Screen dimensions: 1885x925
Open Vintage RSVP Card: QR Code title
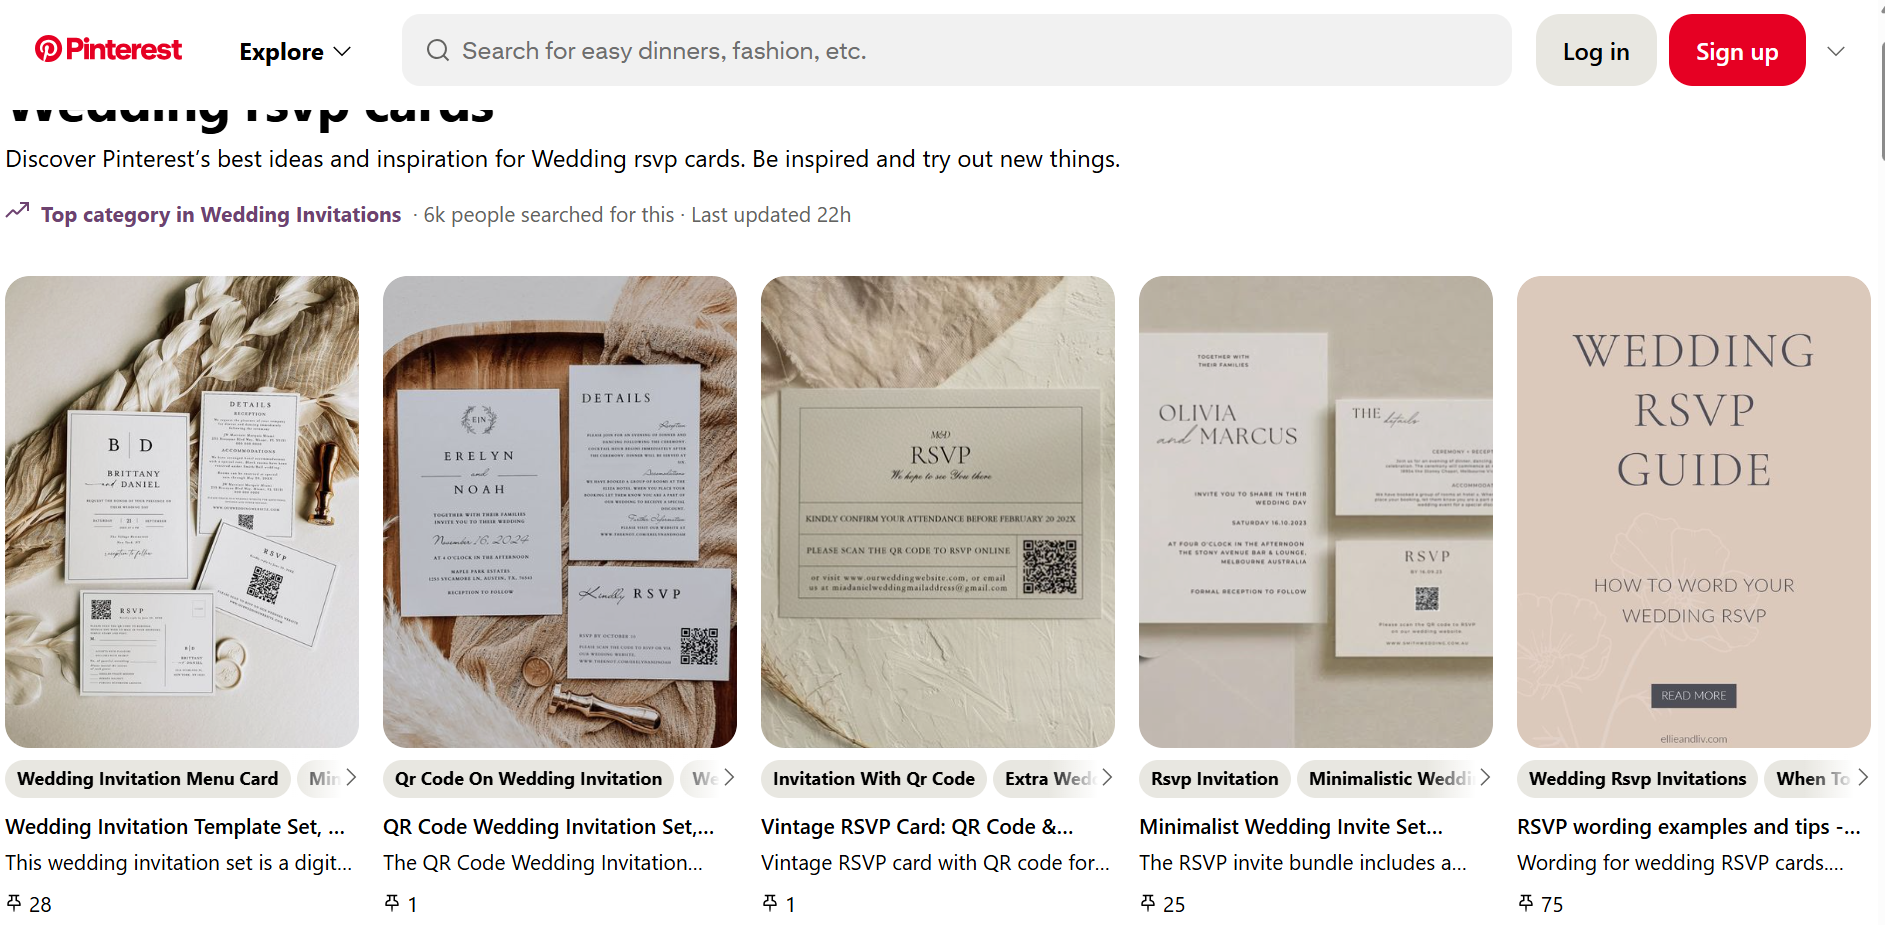point(917,827)
